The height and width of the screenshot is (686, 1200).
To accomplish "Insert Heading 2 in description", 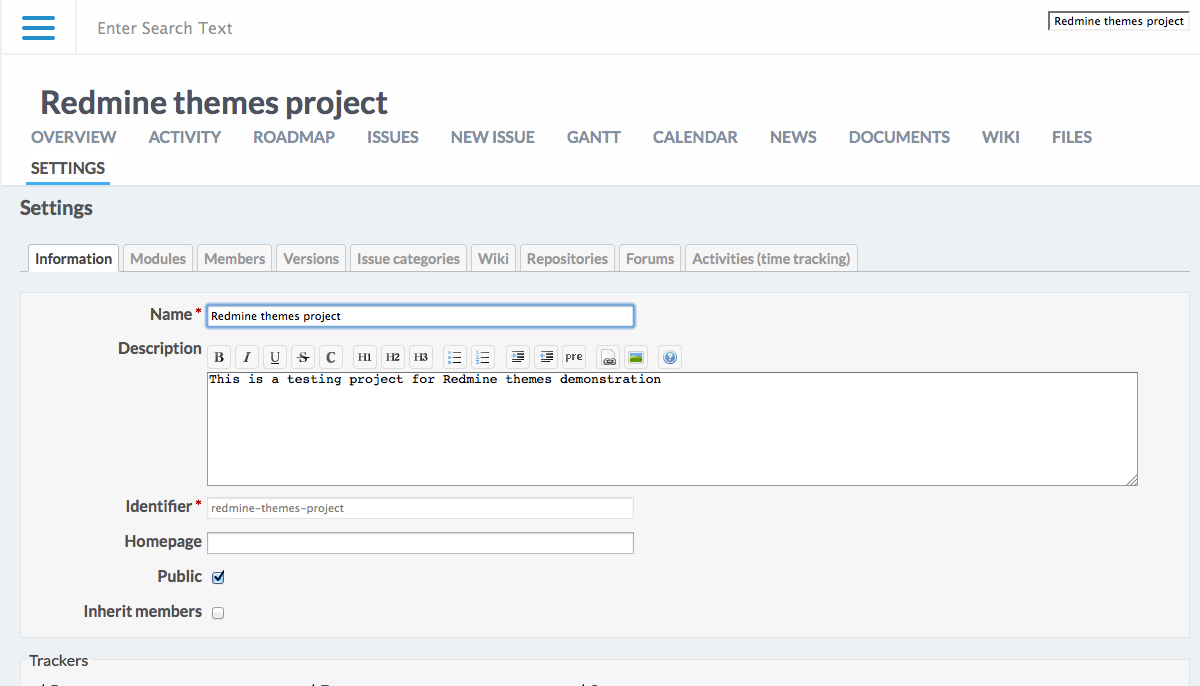I will click(393, 357).
